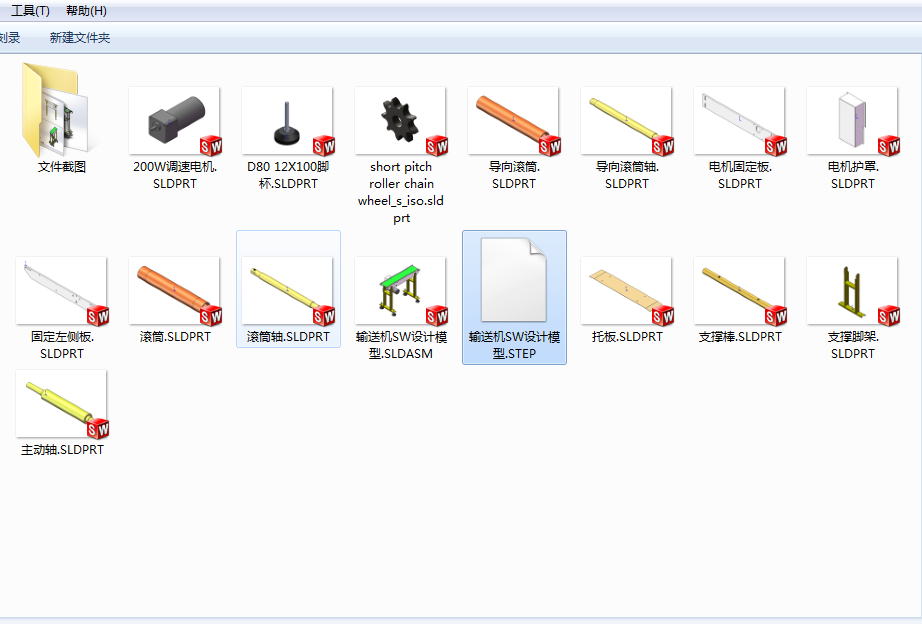Select the 电机固定板.SLDPRT file icon
922x624 pixels.
[x=739, y=121]
